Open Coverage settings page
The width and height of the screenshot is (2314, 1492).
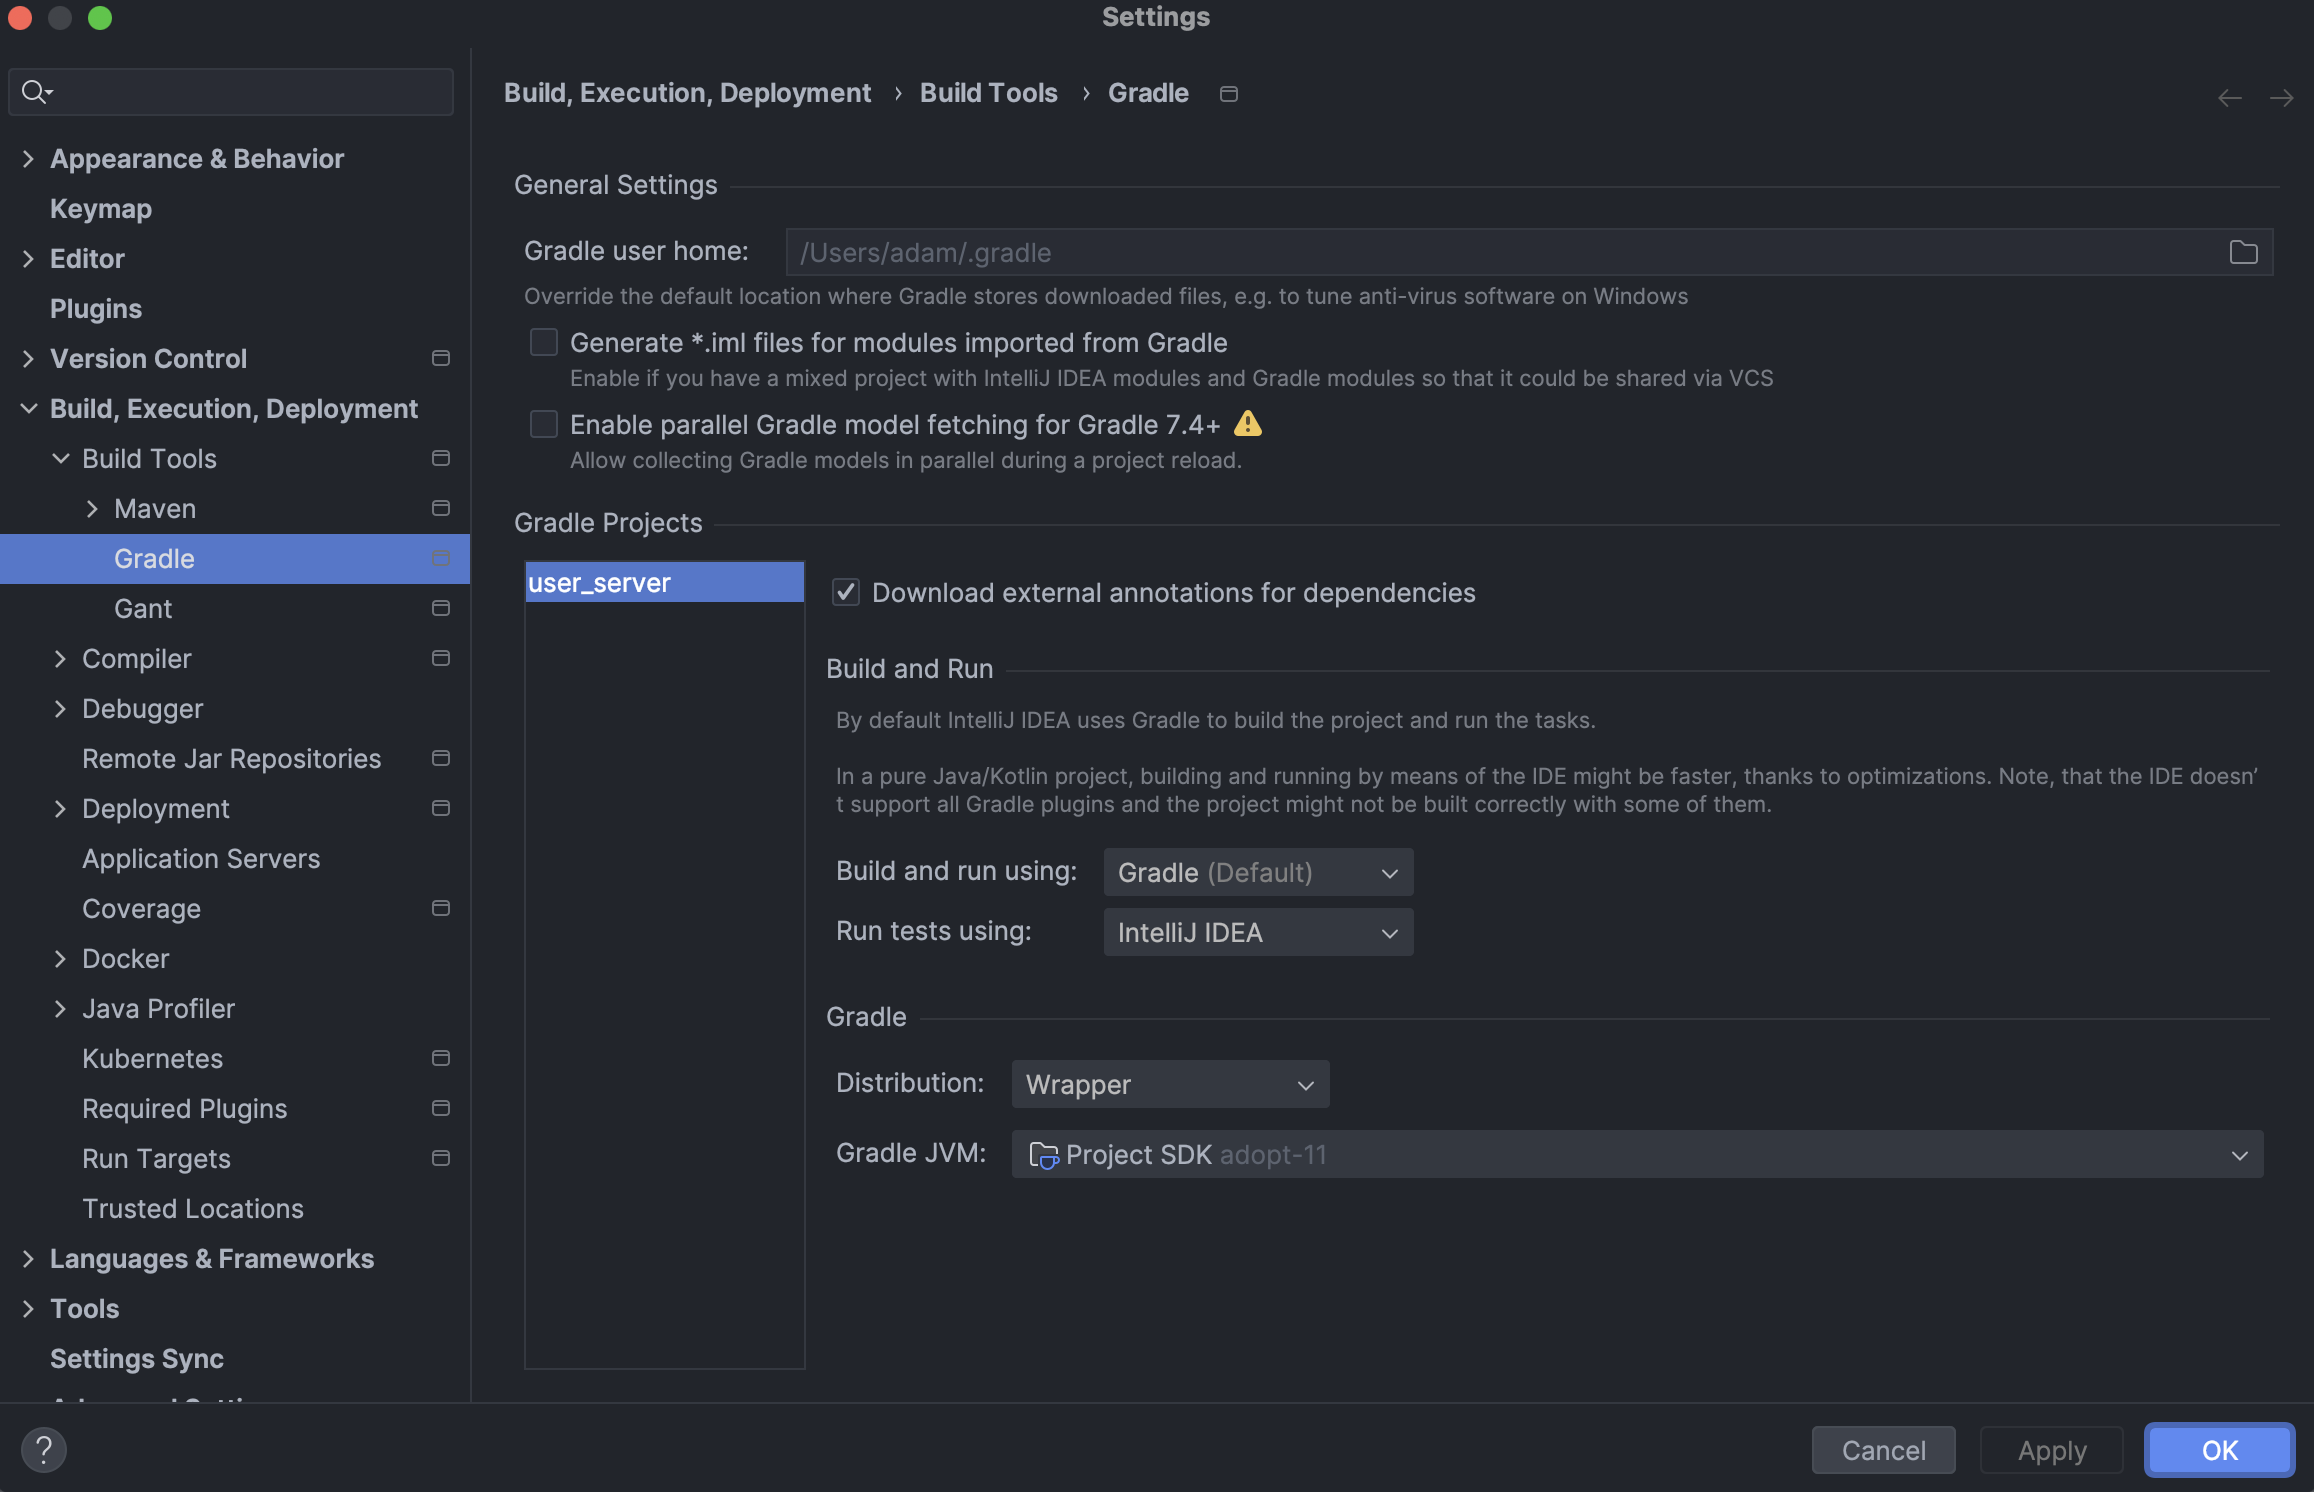pyautogui.click(x=141, y=908)
